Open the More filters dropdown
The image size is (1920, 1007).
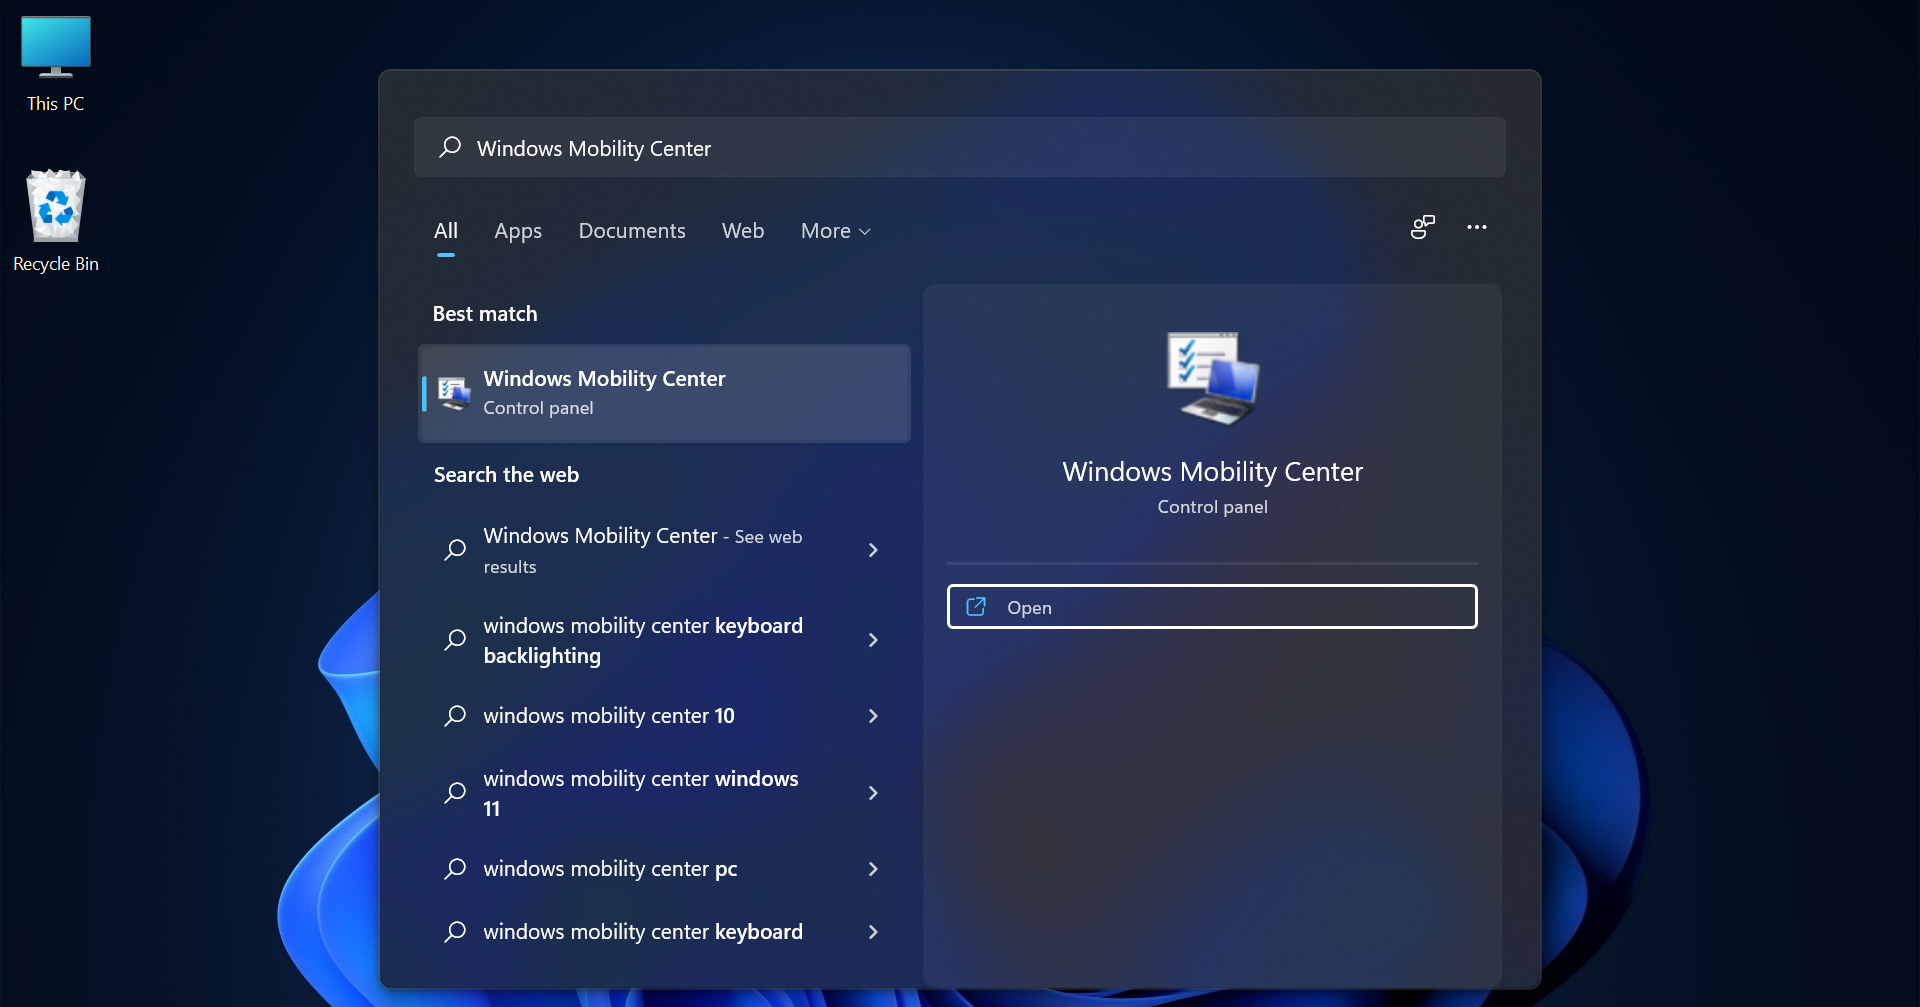(x=835, y=230)
